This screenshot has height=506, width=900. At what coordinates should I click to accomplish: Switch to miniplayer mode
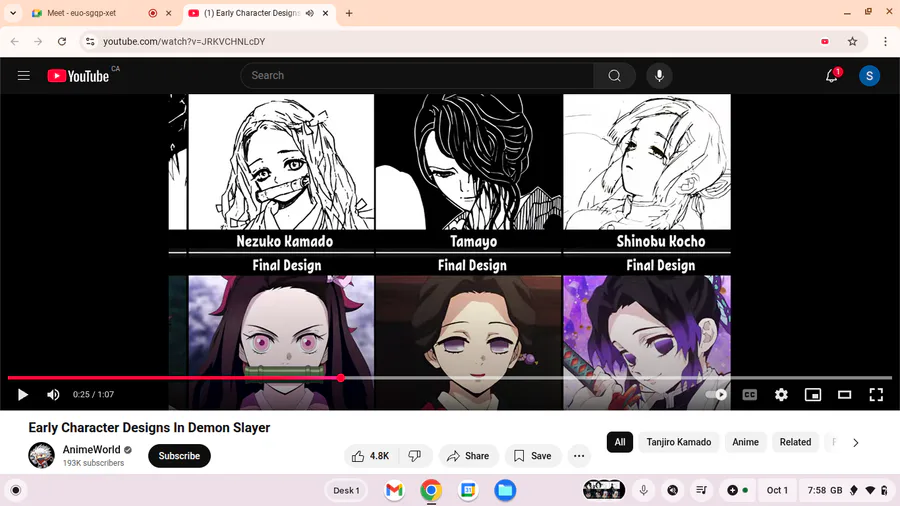coord(813,395)
